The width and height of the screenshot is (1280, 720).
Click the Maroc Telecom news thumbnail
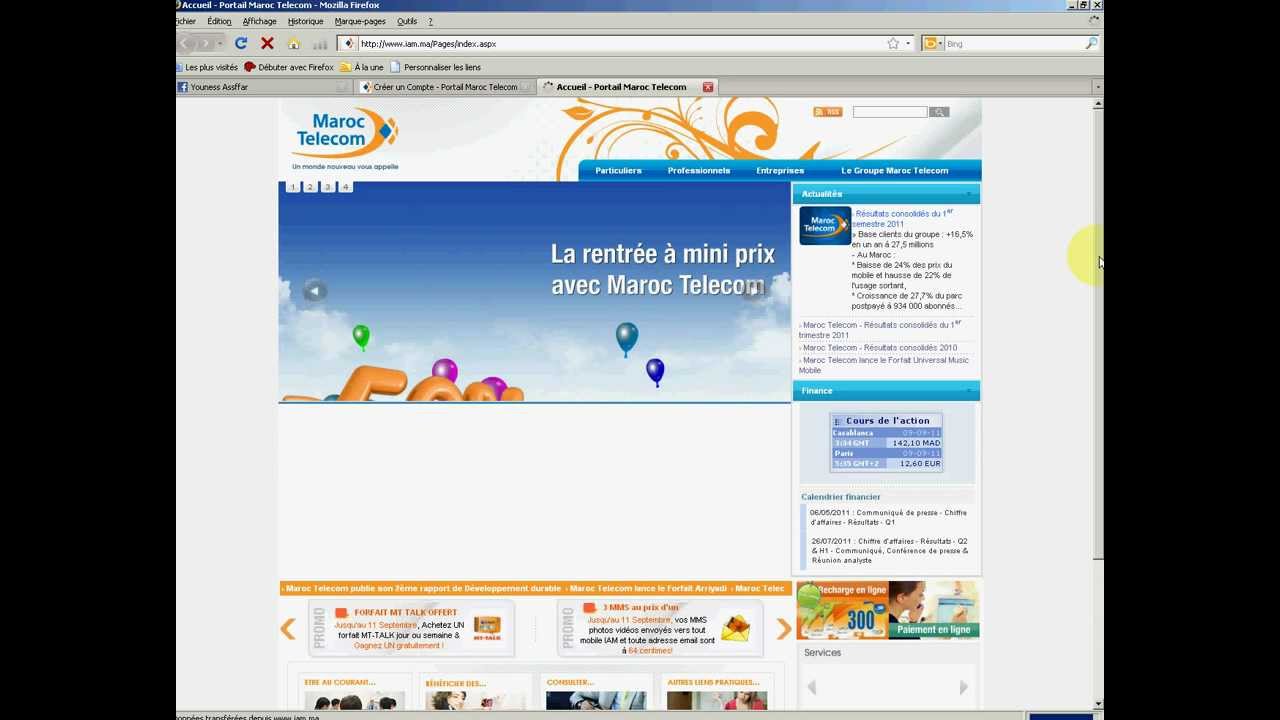[824, 225]
